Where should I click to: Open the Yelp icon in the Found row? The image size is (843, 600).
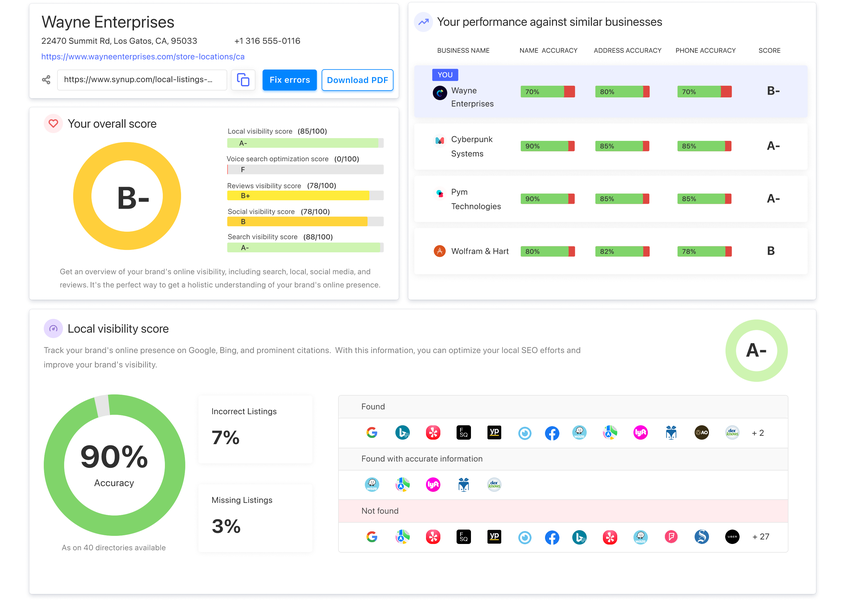[x=433, y=432]
